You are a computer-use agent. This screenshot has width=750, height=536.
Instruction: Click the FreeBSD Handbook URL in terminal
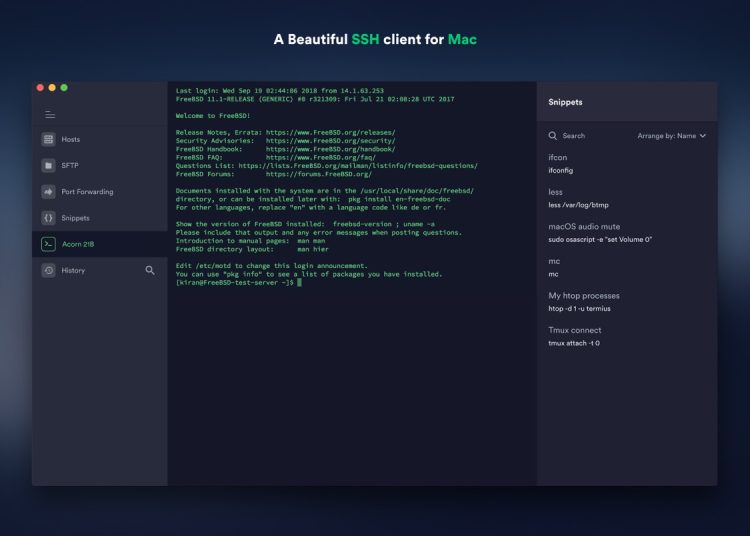[328, 149]
